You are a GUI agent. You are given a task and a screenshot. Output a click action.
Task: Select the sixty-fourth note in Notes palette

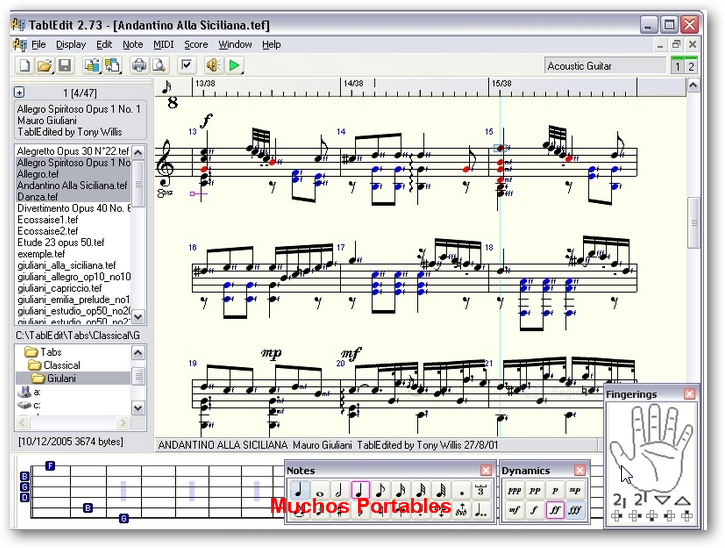click(441, 490)
